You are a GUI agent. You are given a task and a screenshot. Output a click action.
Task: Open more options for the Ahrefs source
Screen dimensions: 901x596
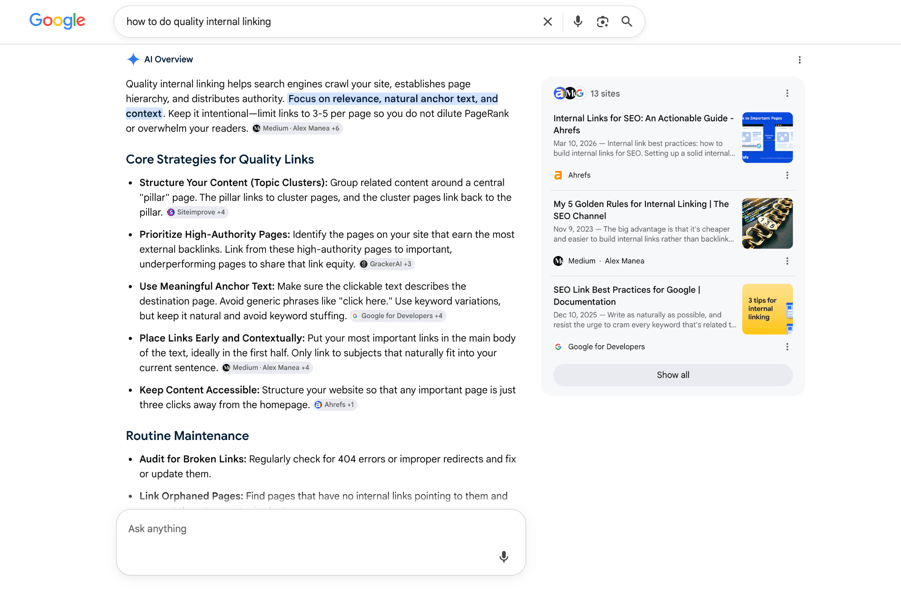pos(787,175)
